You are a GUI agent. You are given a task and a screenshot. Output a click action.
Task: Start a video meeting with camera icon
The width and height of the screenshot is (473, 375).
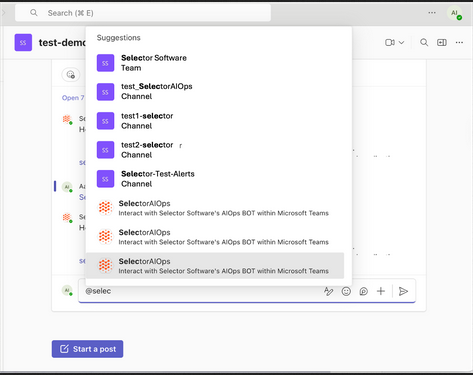coord(390,42)
